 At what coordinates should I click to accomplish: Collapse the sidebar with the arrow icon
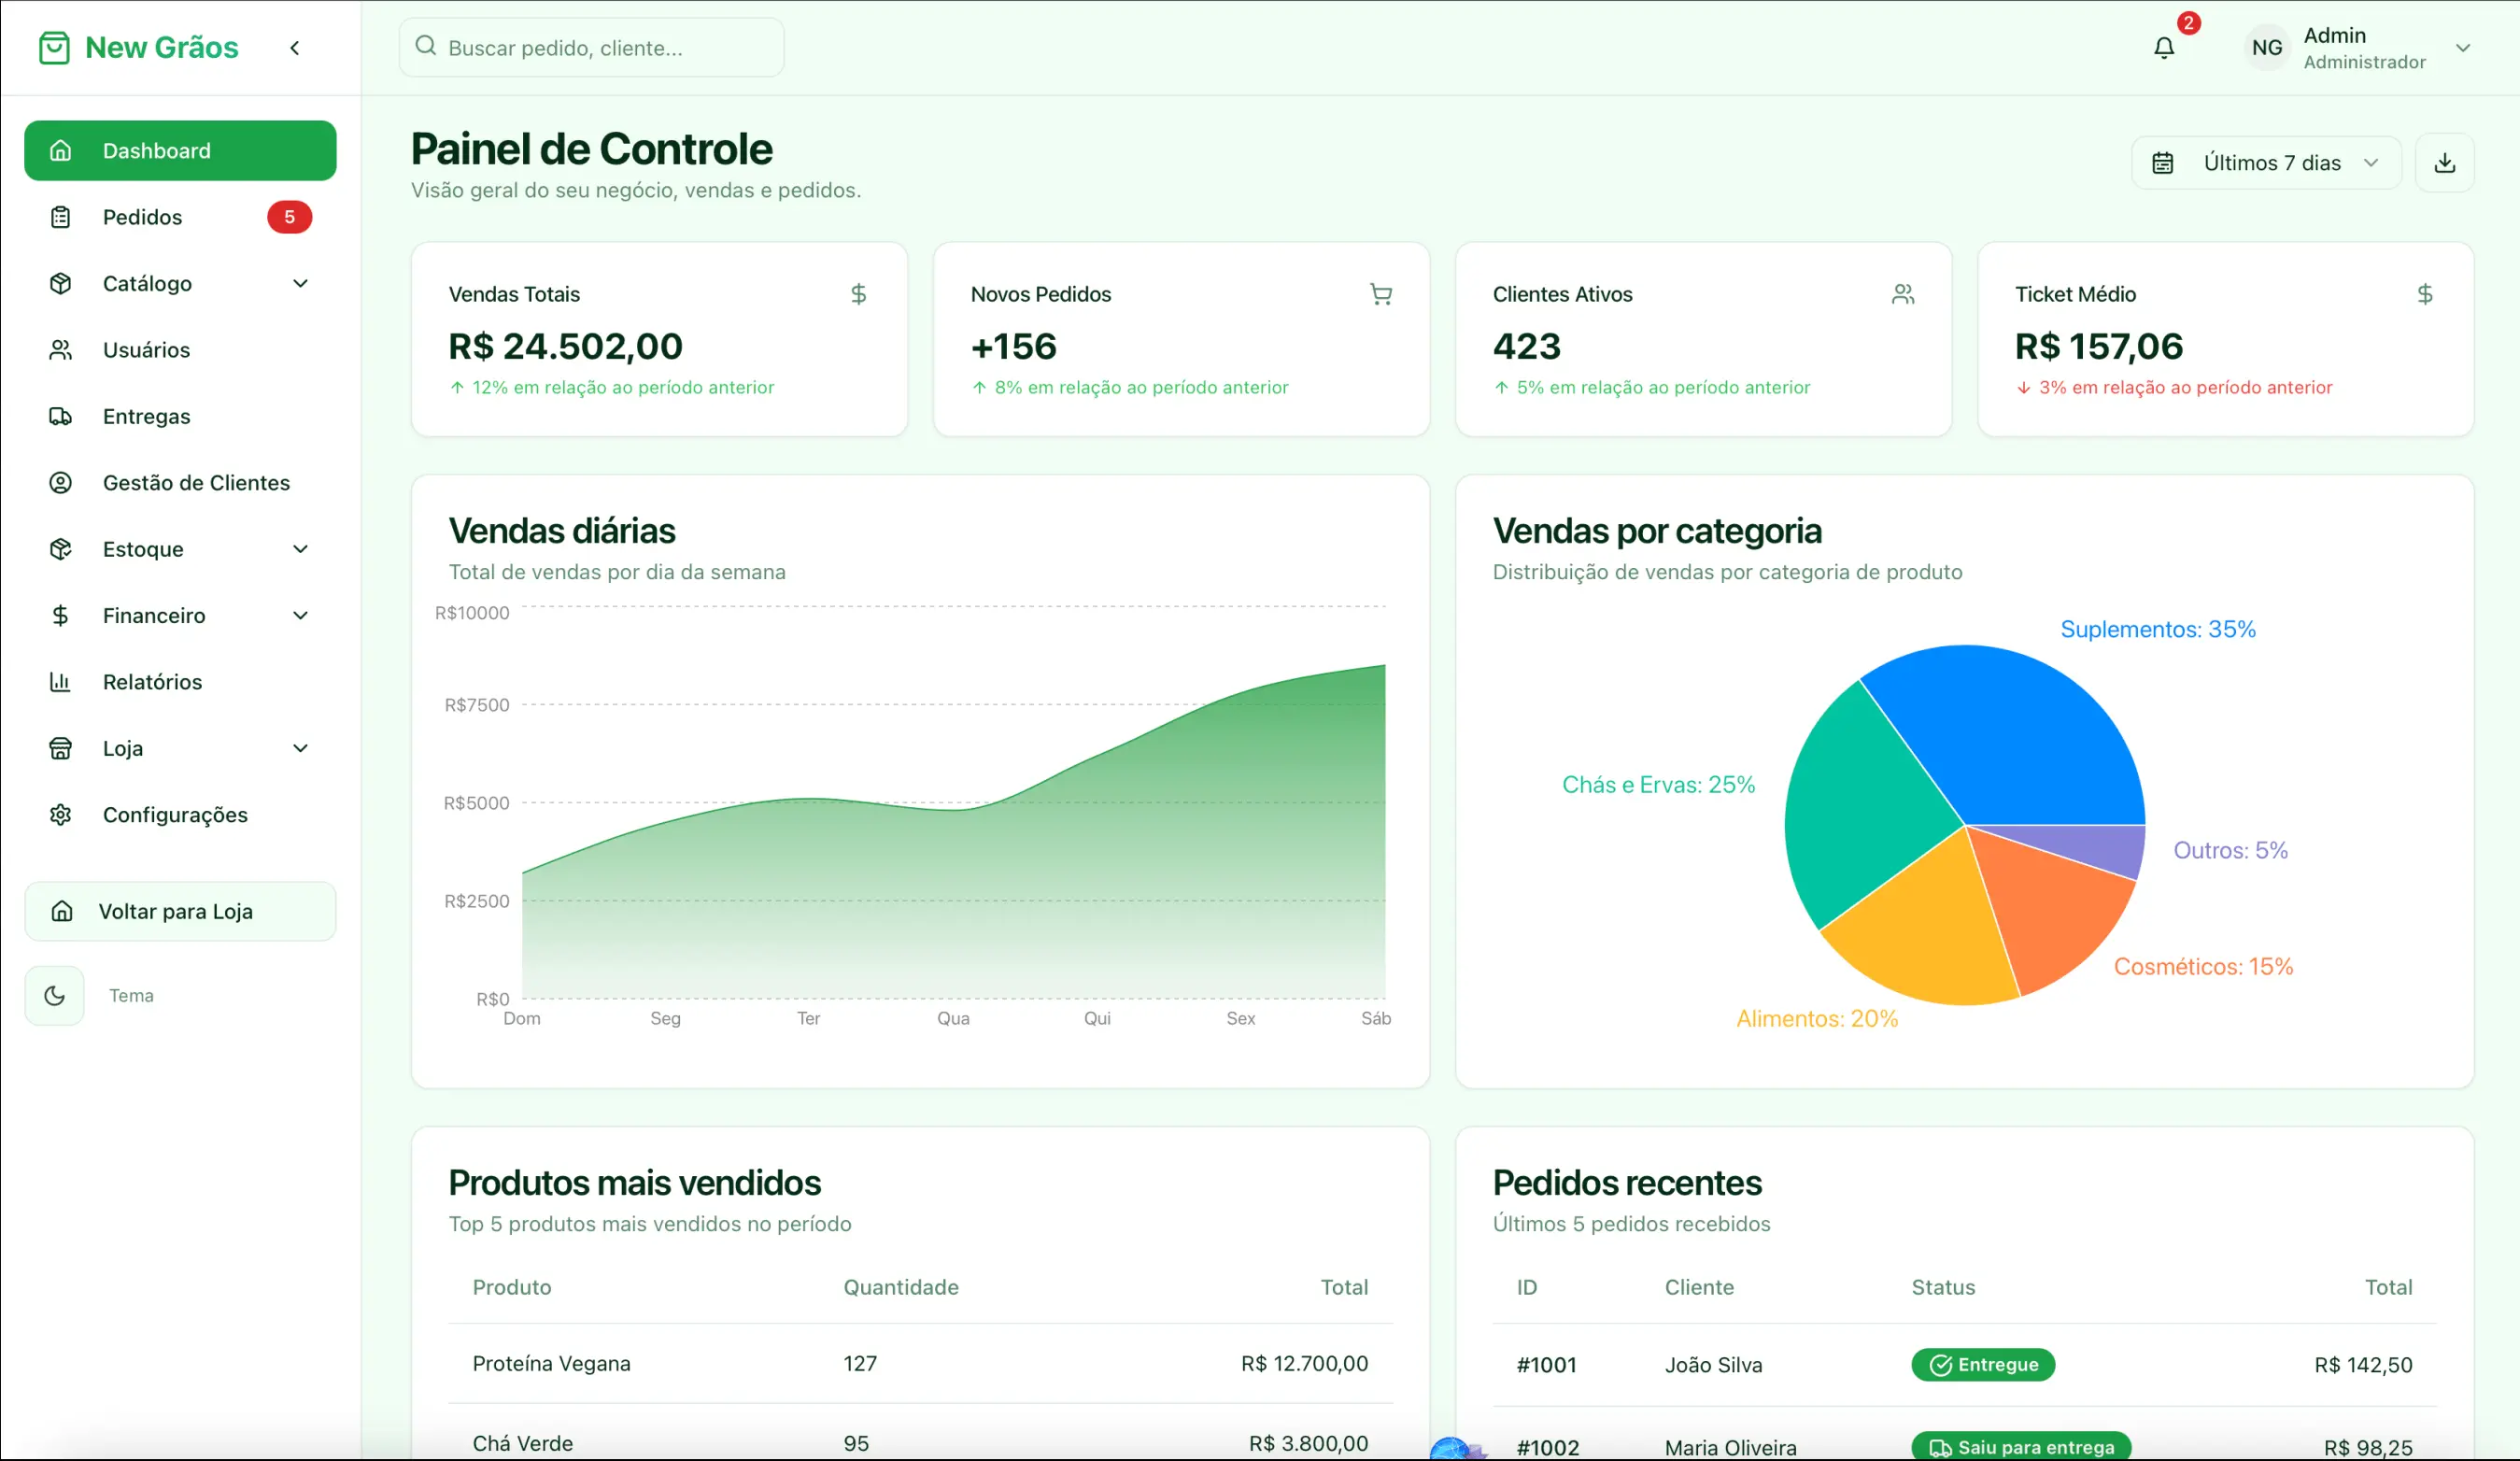[x=295, y=48]
